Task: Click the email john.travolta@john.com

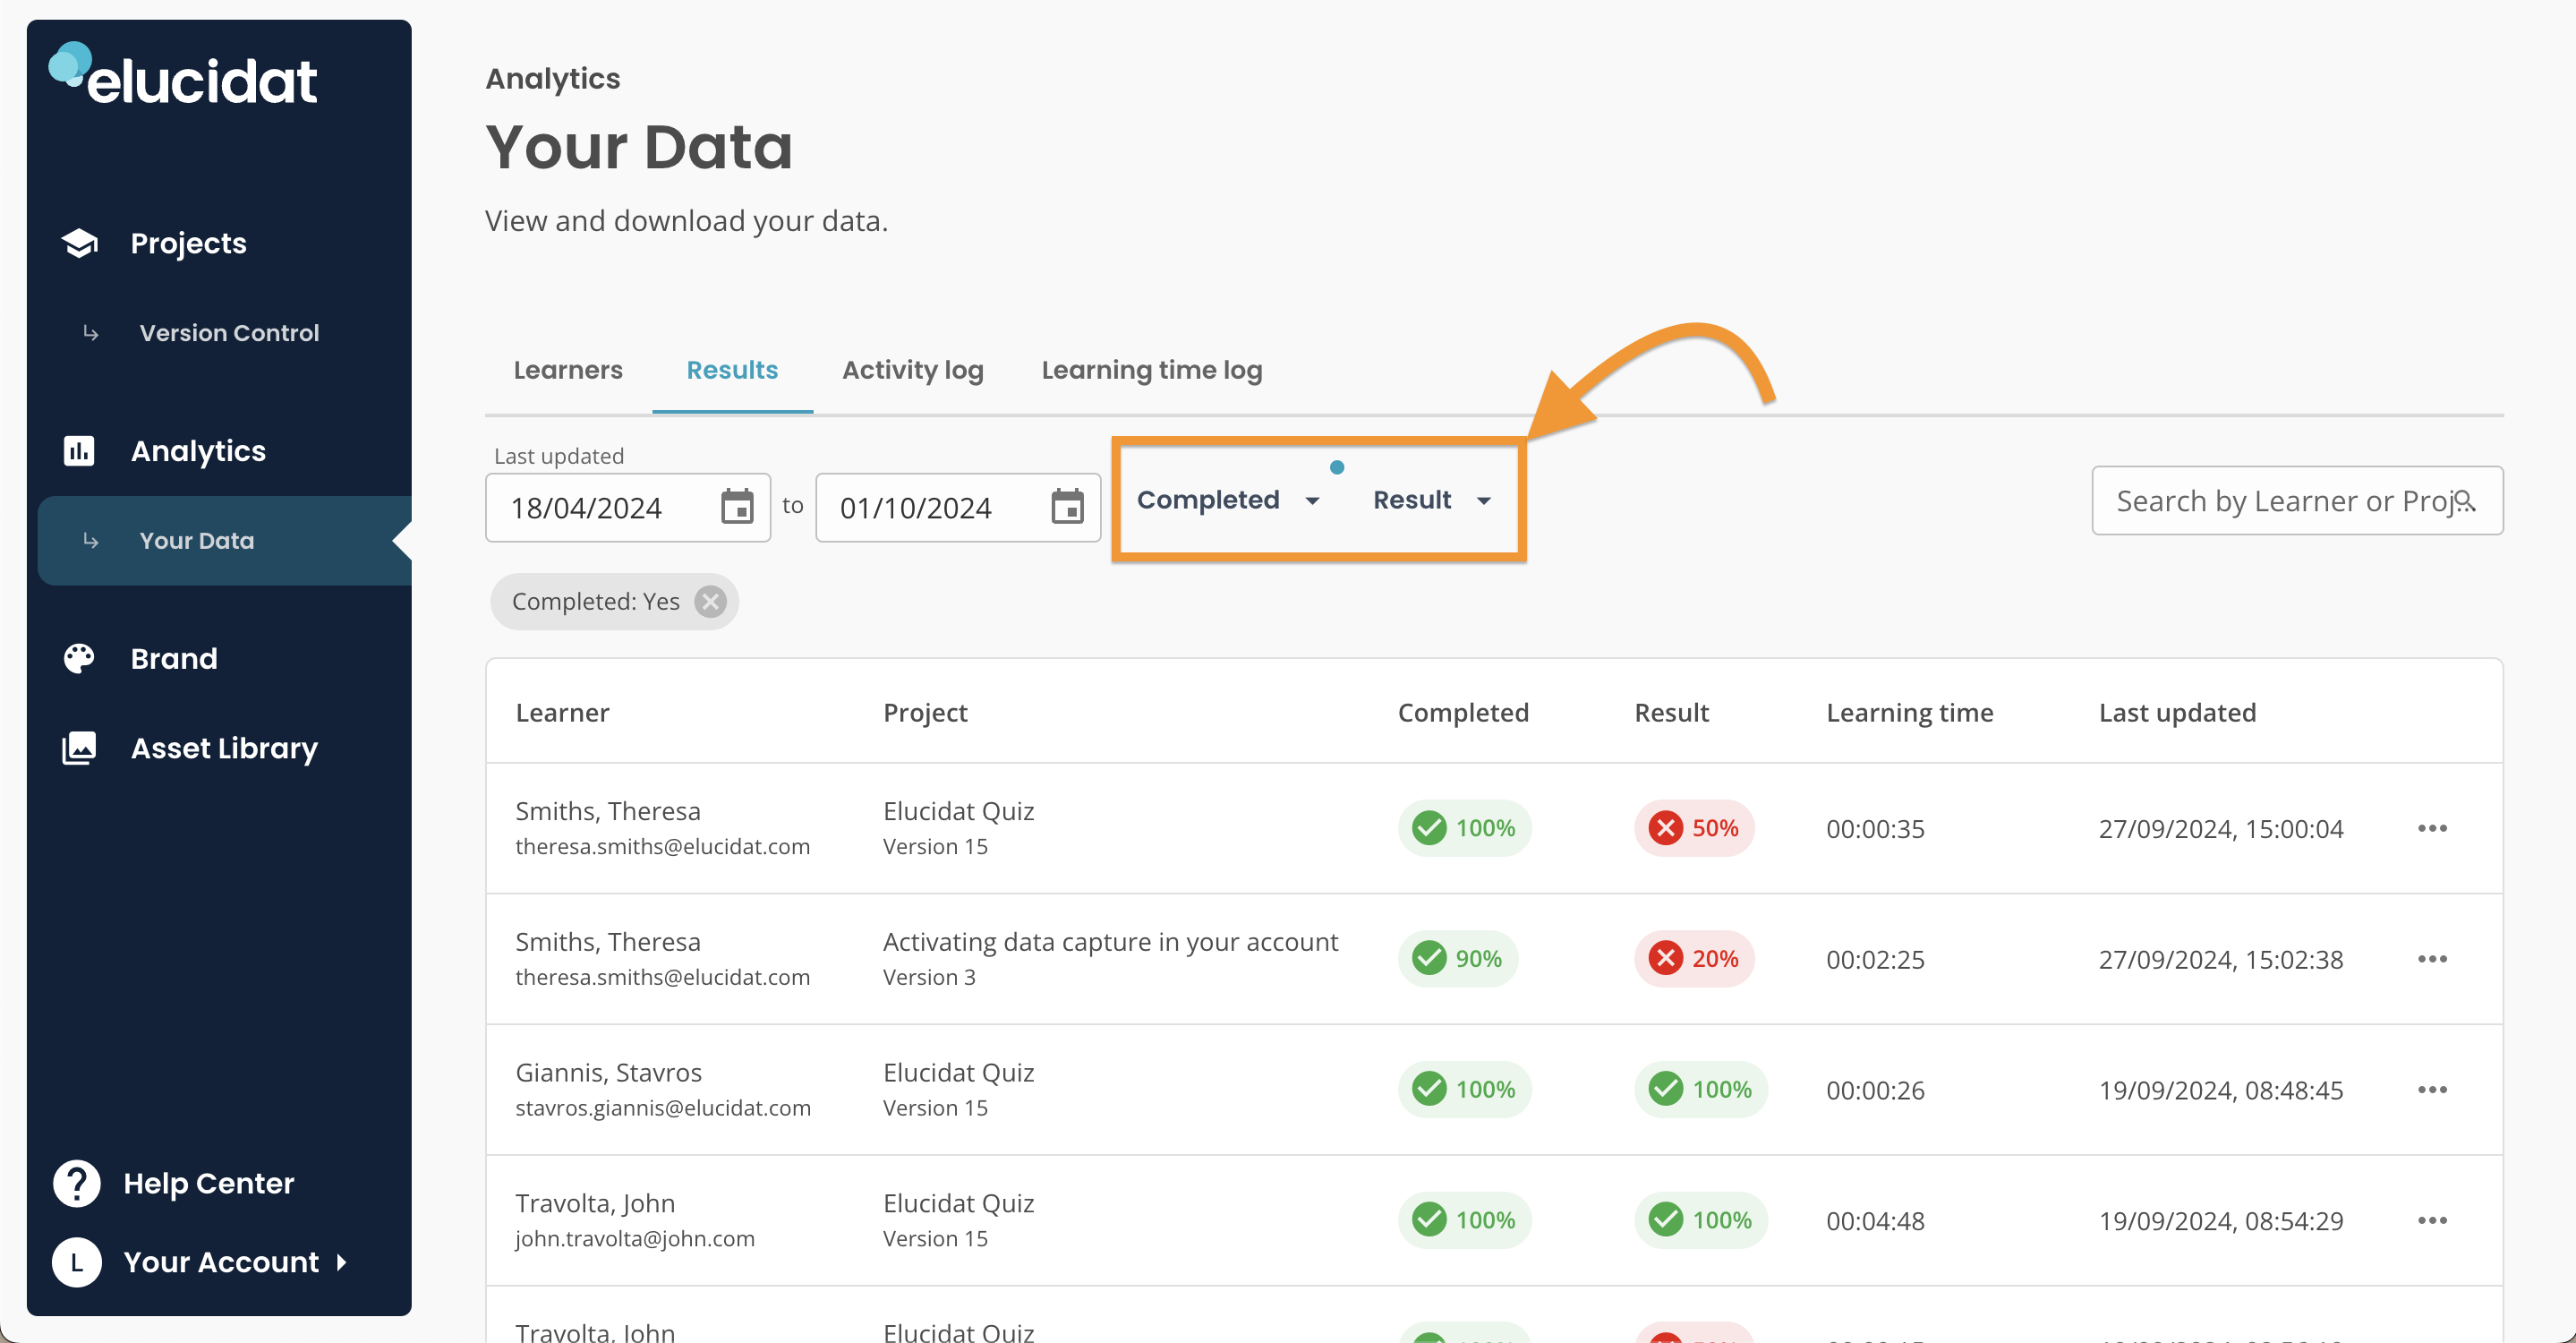Action: click(635, 1238)
